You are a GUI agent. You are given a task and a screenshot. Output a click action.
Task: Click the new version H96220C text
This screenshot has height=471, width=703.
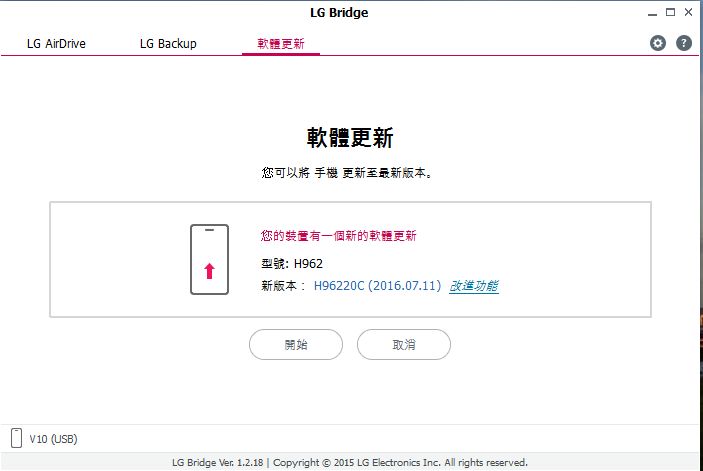(x=377, y=286)
